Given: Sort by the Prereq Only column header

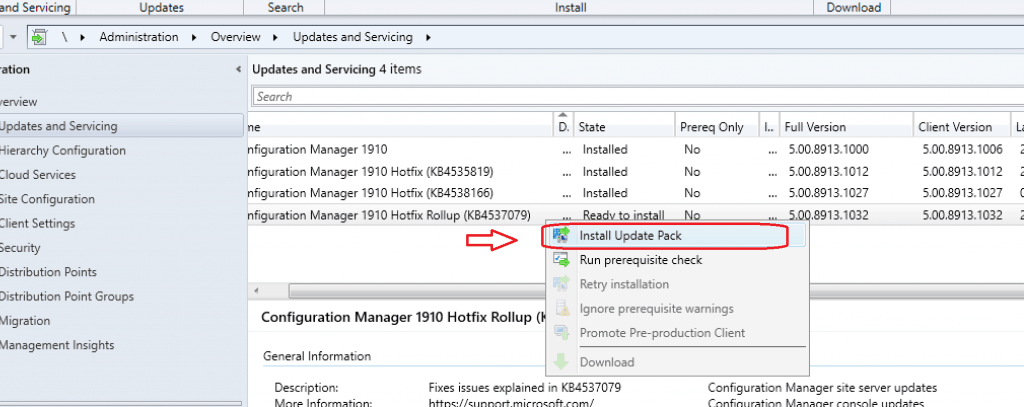Looking at the screenshot, I should [x=716, y=127].
